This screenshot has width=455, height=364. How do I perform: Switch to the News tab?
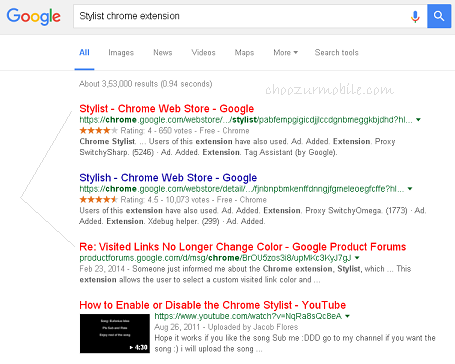click(x=163, y=52)
